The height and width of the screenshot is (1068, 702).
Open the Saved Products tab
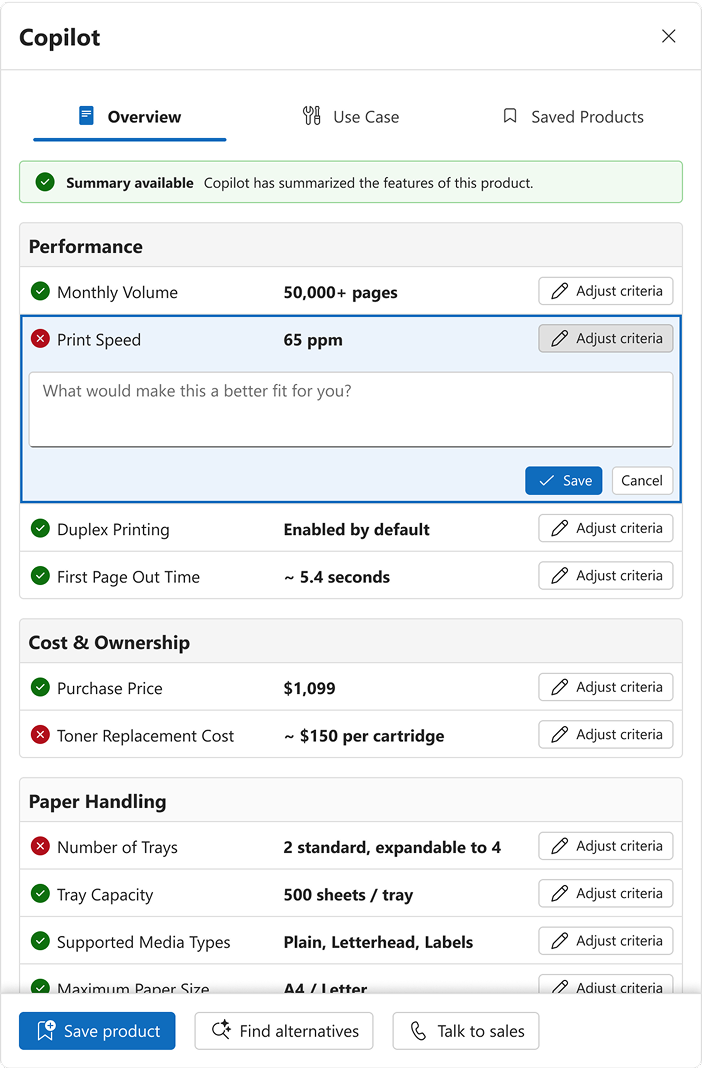[573, 117]
